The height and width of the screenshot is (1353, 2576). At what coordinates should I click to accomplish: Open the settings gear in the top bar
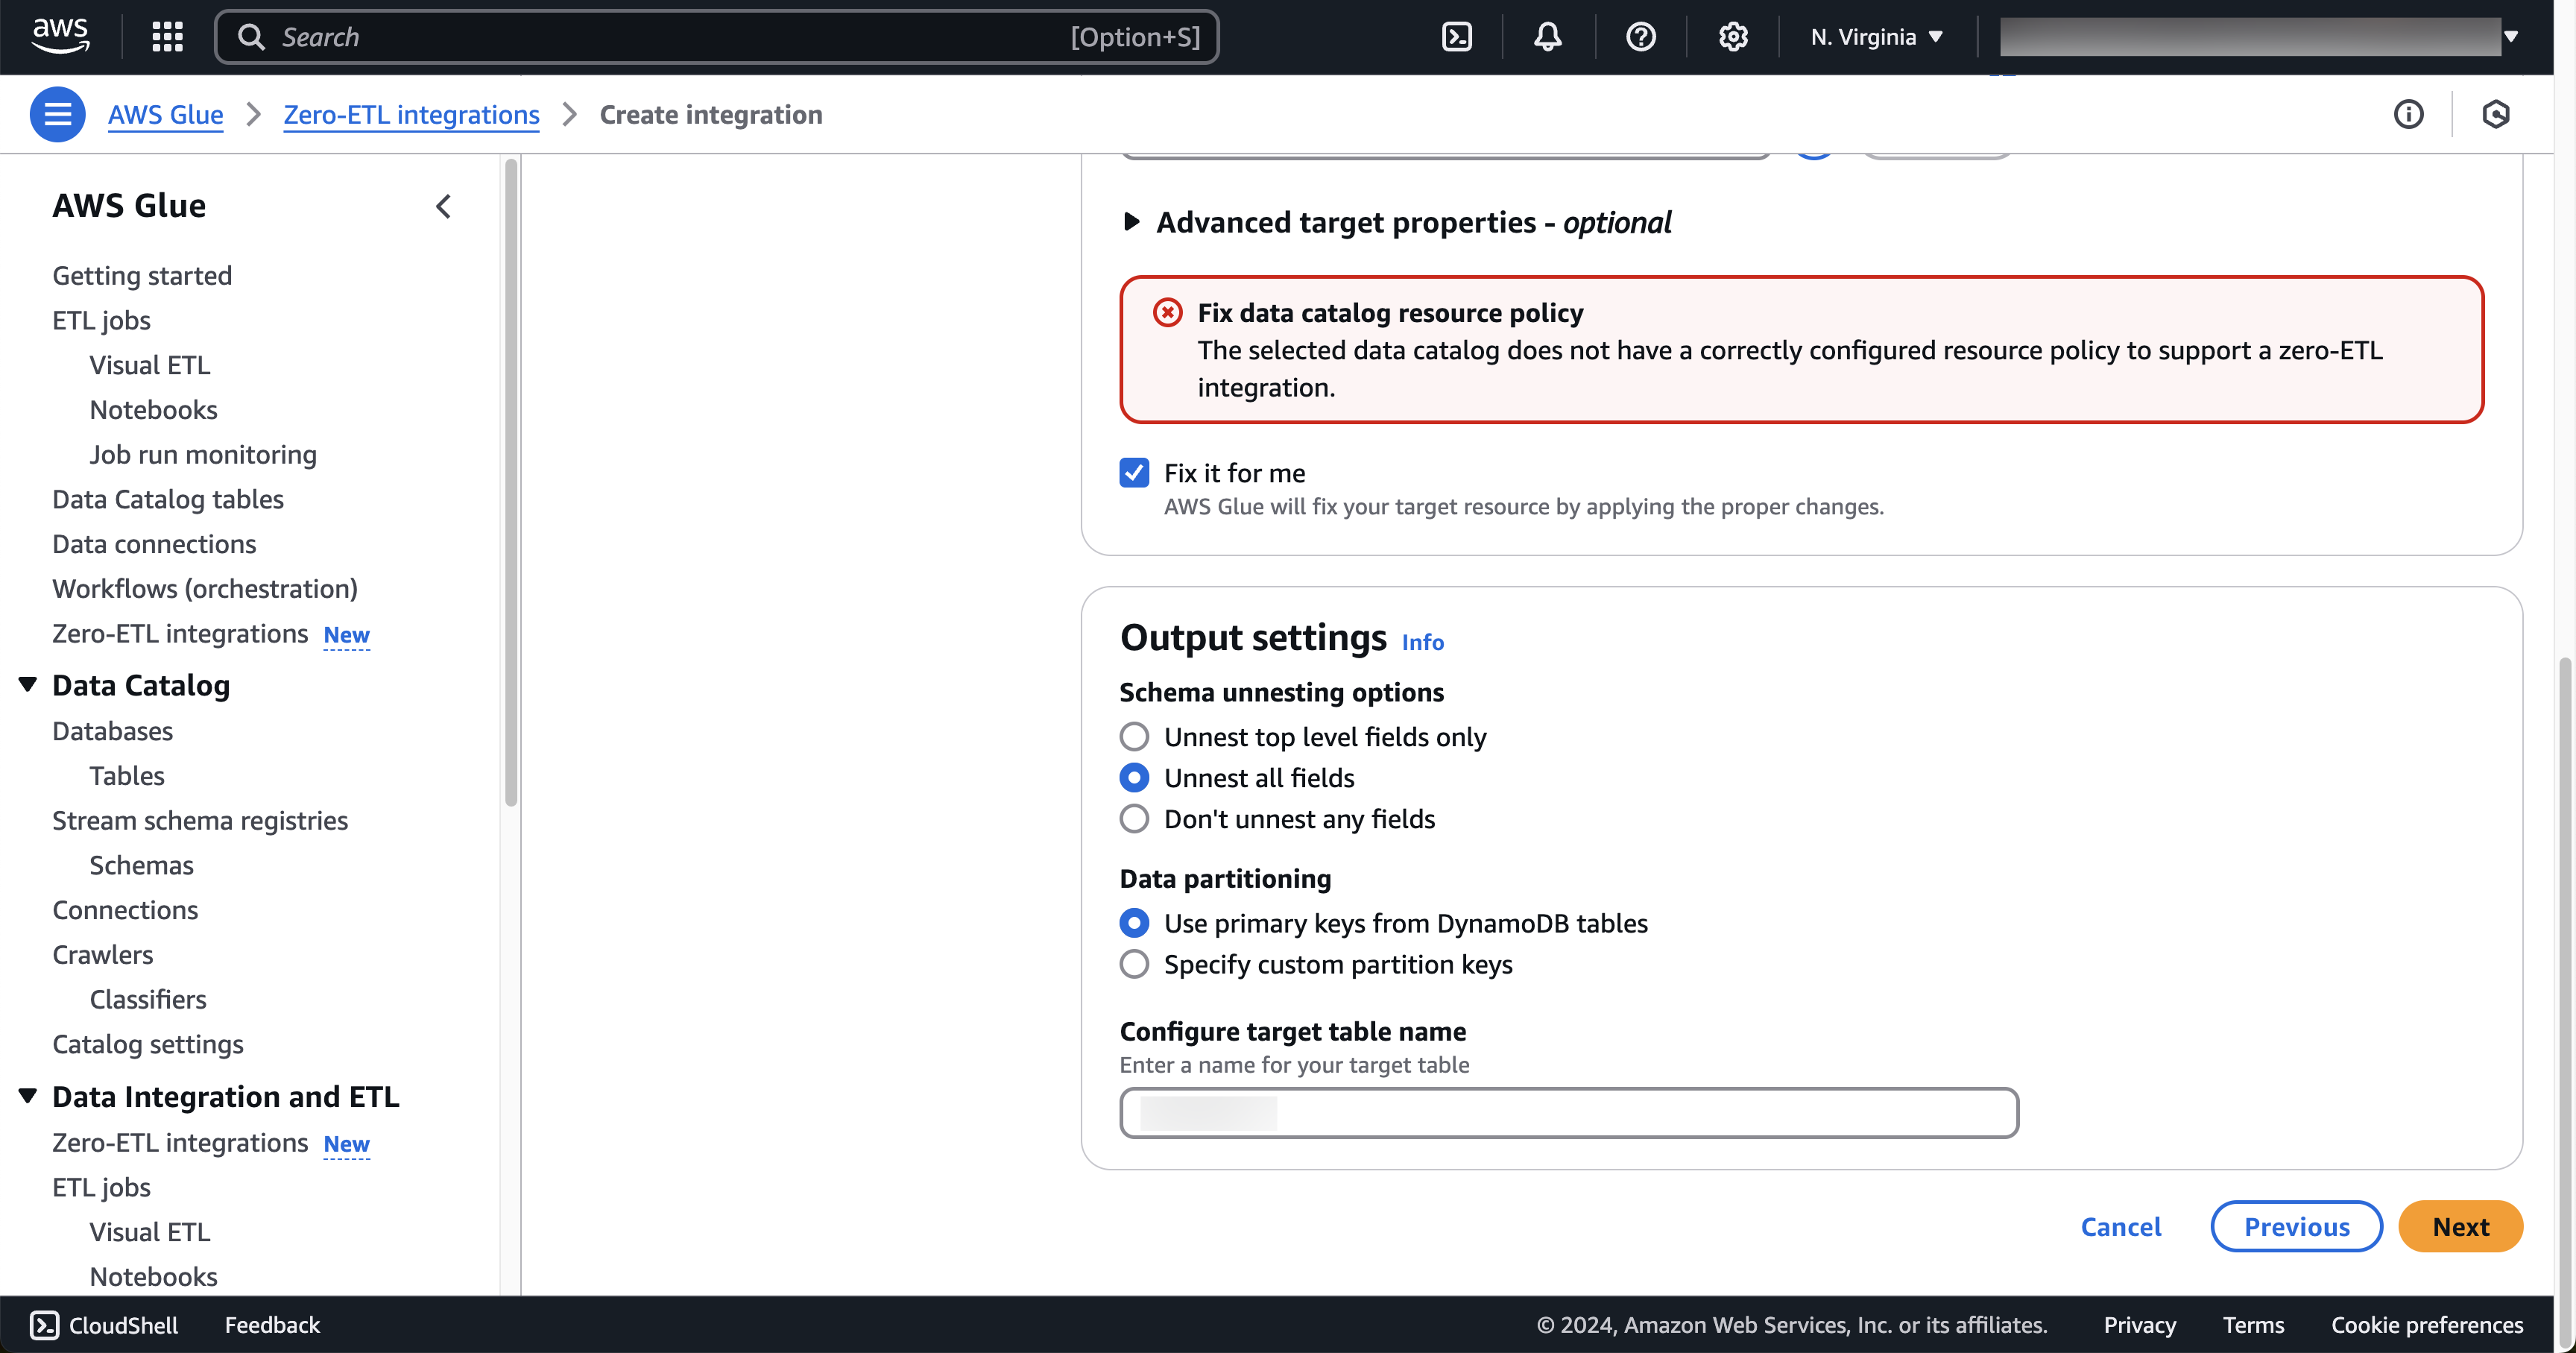point(1732,37)
